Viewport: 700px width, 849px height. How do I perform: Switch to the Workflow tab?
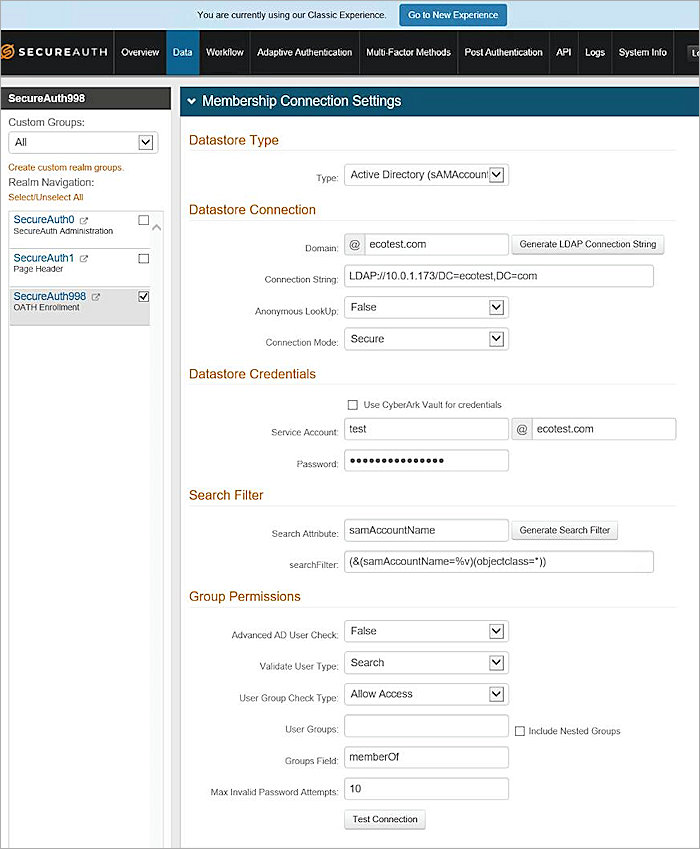coord(224,54)
